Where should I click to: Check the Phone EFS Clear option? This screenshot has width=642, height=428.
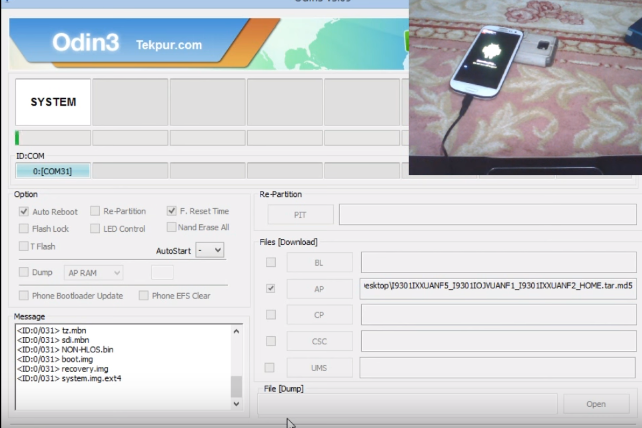(x=144, y=295)
